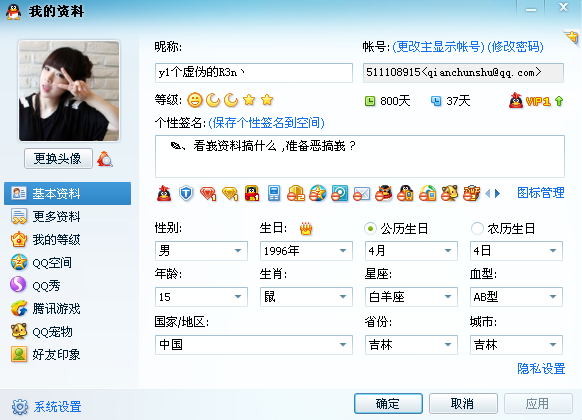Open the 性别 dropdown showing 男
The height and width of the screenshot is (420, 582).
201,251
